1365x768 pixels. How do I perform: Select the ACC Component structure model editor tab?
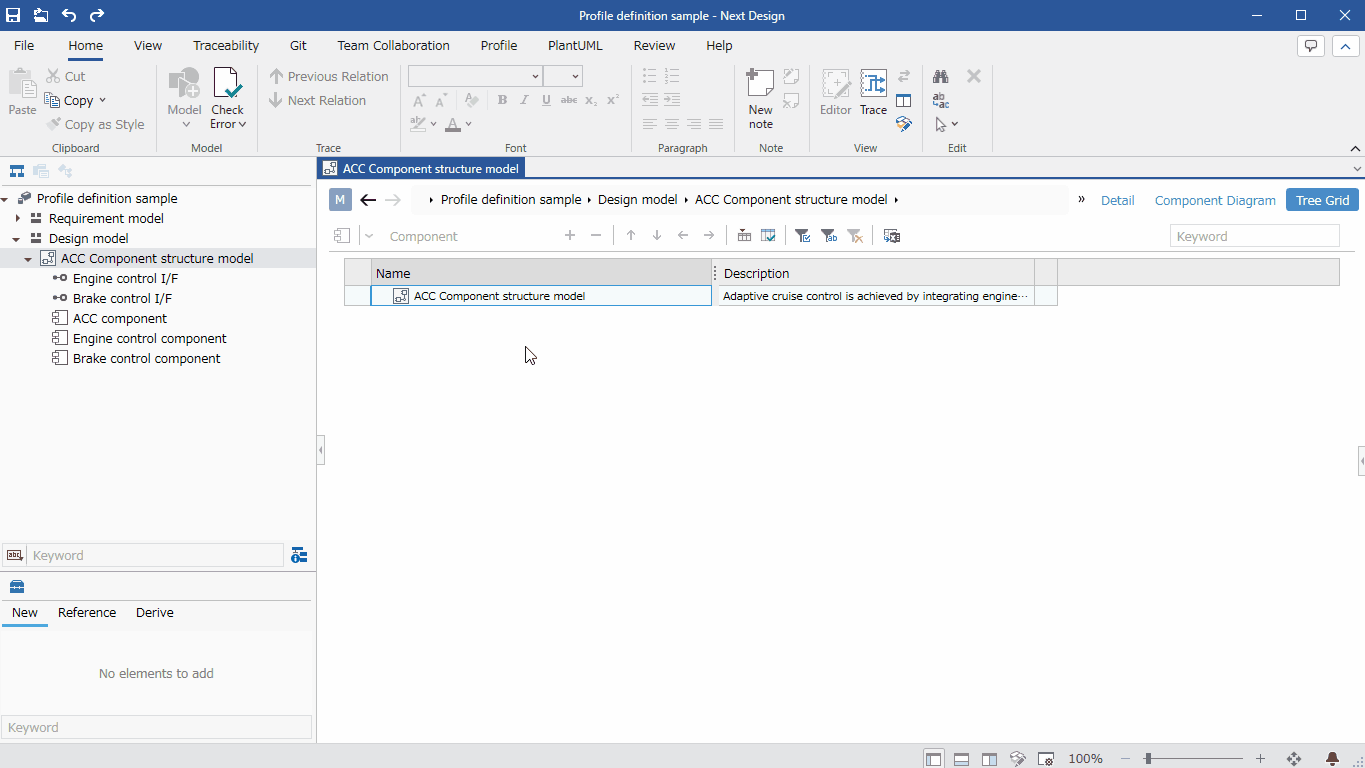pos(420,168)
